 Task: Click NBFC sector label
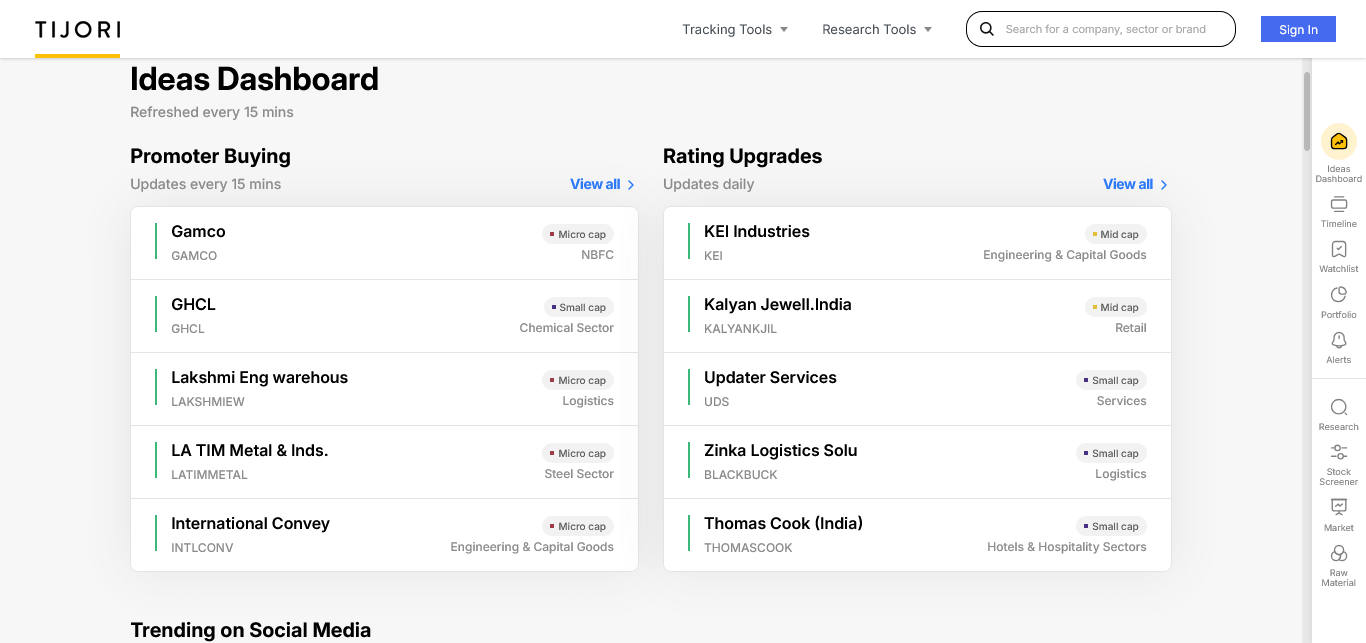597,255
